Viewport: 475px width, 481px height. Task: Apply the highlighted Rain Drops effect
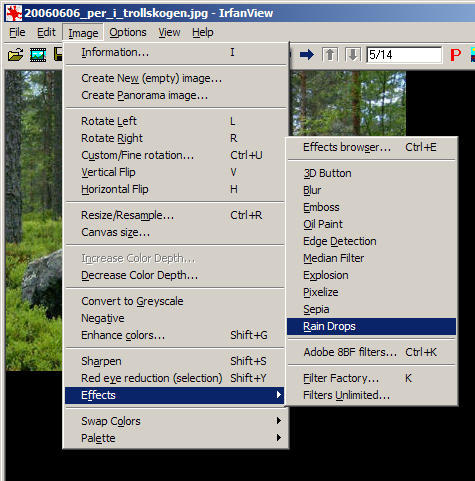click(x=372, y=326)
